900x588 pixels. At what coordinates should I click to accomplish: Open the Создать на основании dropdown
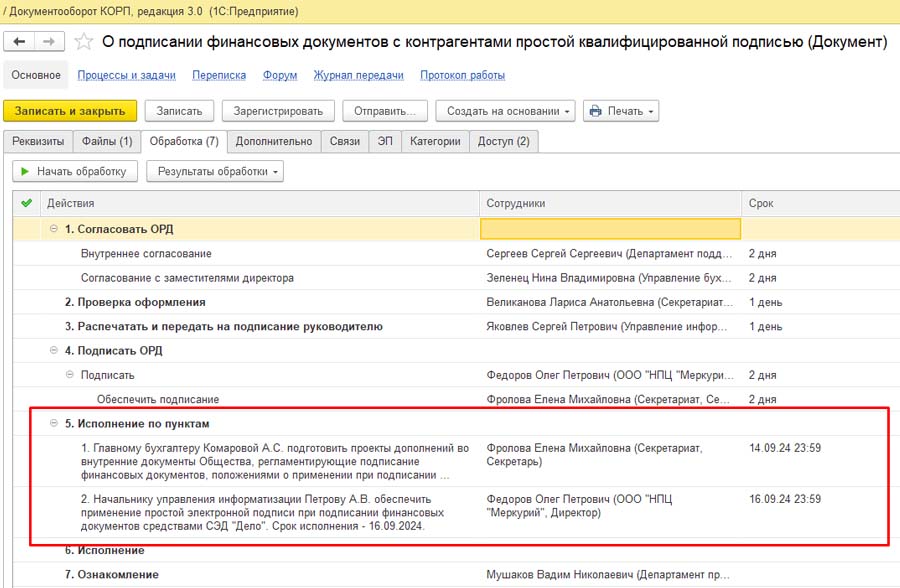[509, 111]
